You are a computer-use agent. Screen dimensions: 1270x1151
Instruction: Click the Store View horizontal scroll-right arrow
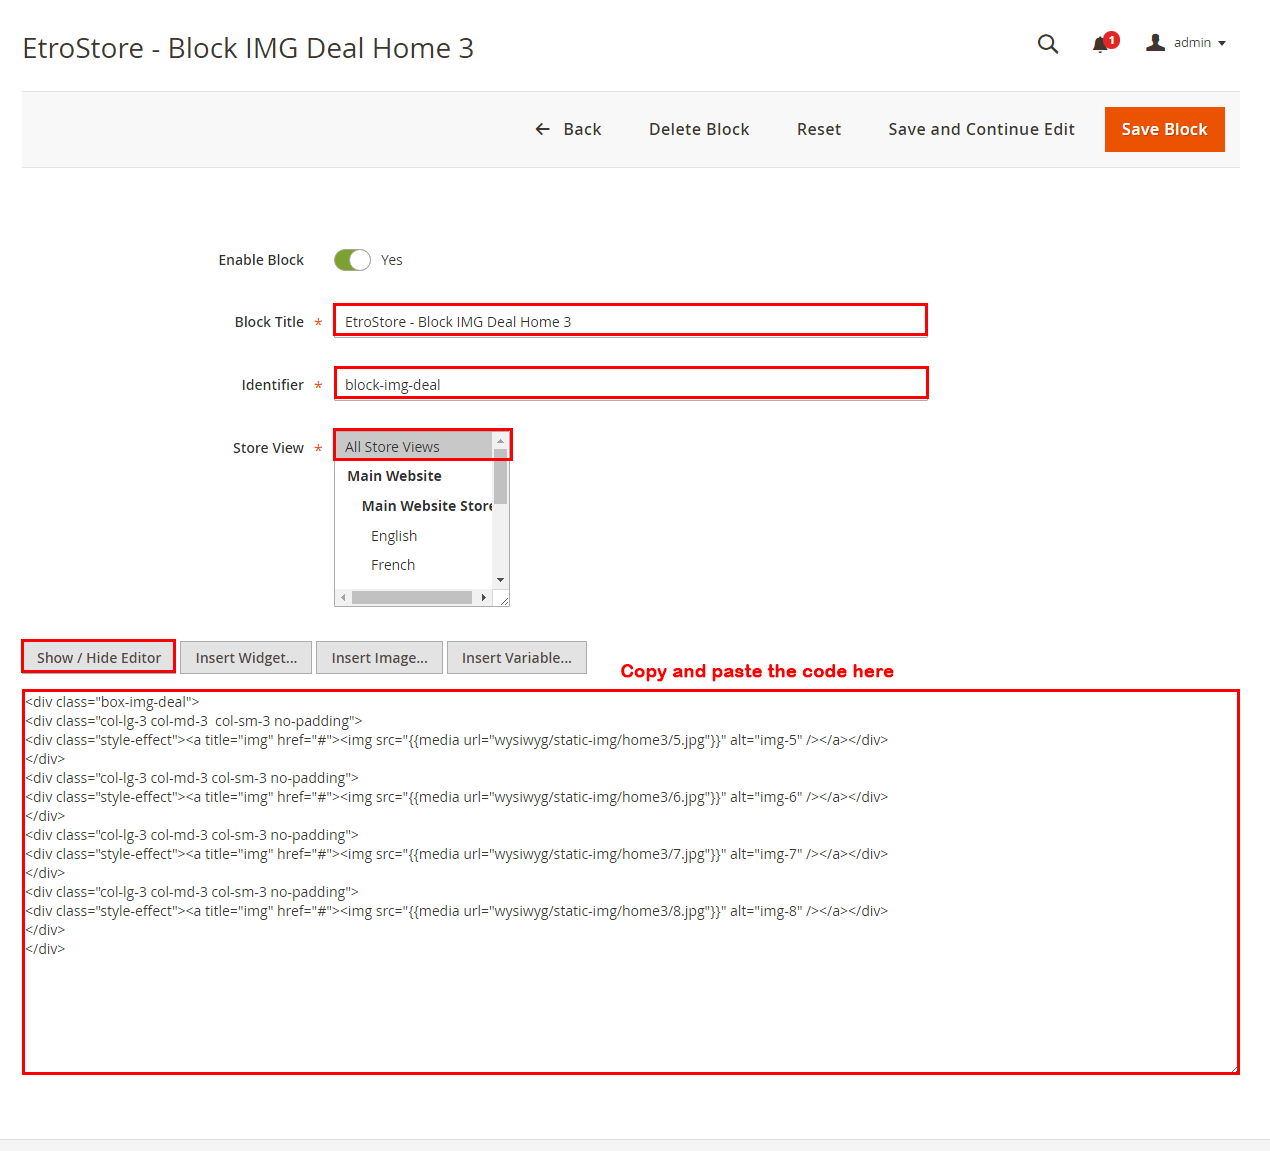[x=484, y=597]
